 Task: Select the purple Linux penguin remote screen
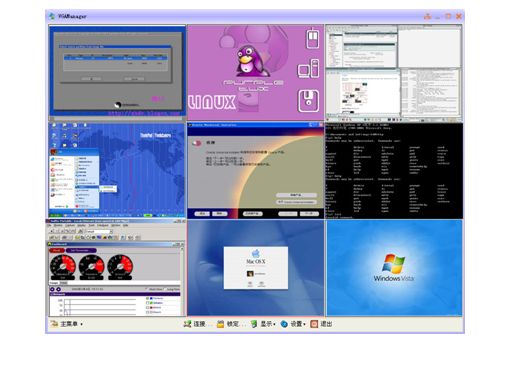tap(255, 72)
